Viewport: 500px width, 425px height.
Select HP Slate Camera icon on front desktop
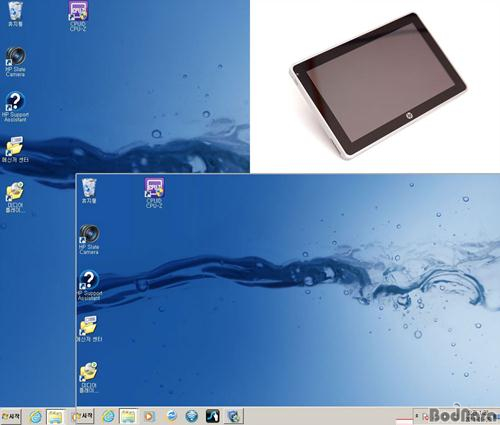pyautogui.click(x=89, y=239)
